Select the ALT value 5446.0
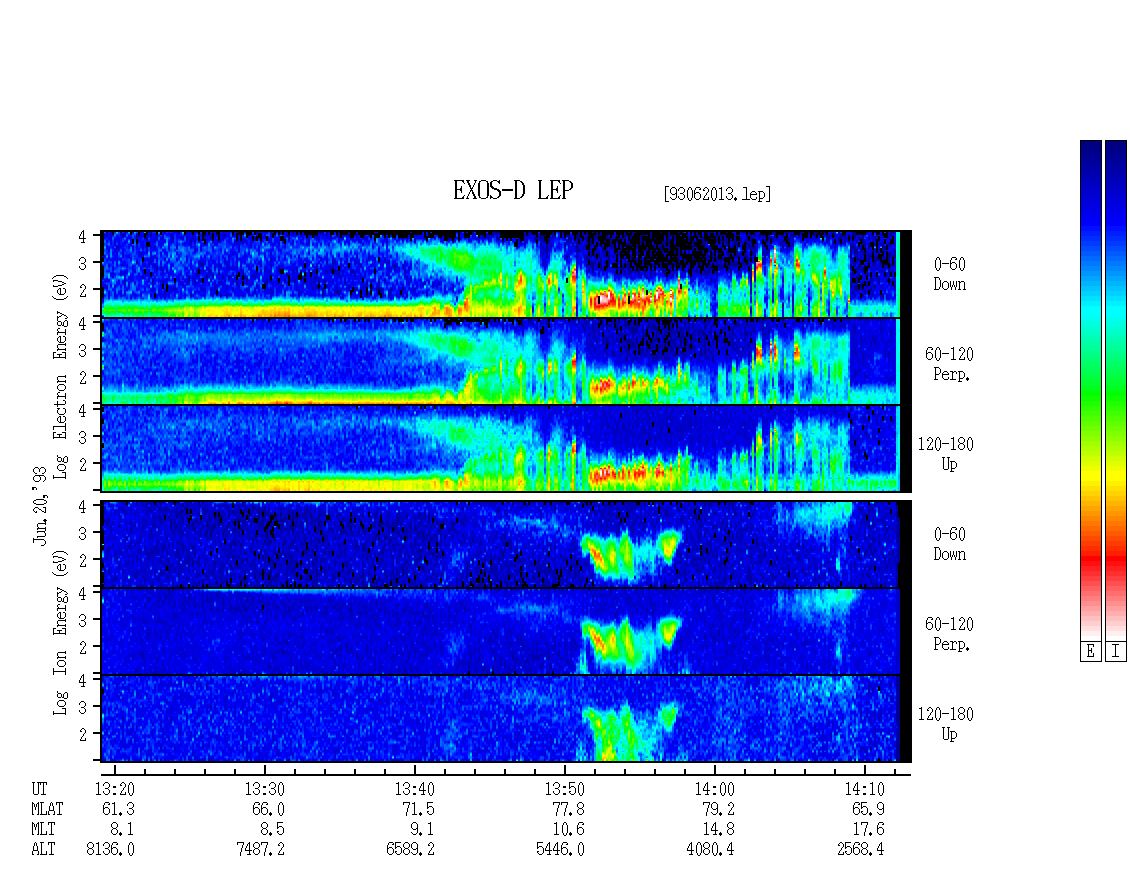Screen dimensions: 1130x875 [x=560, y=850]
